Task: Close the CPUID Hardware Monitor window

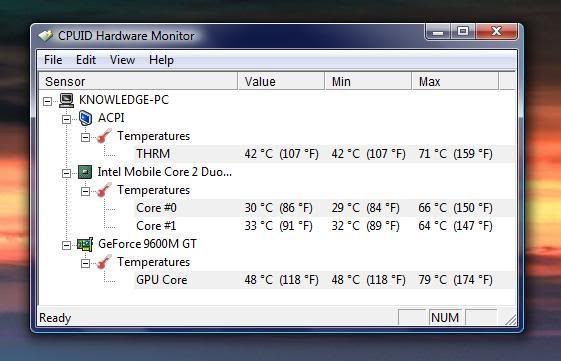Action: click(496, 31)
